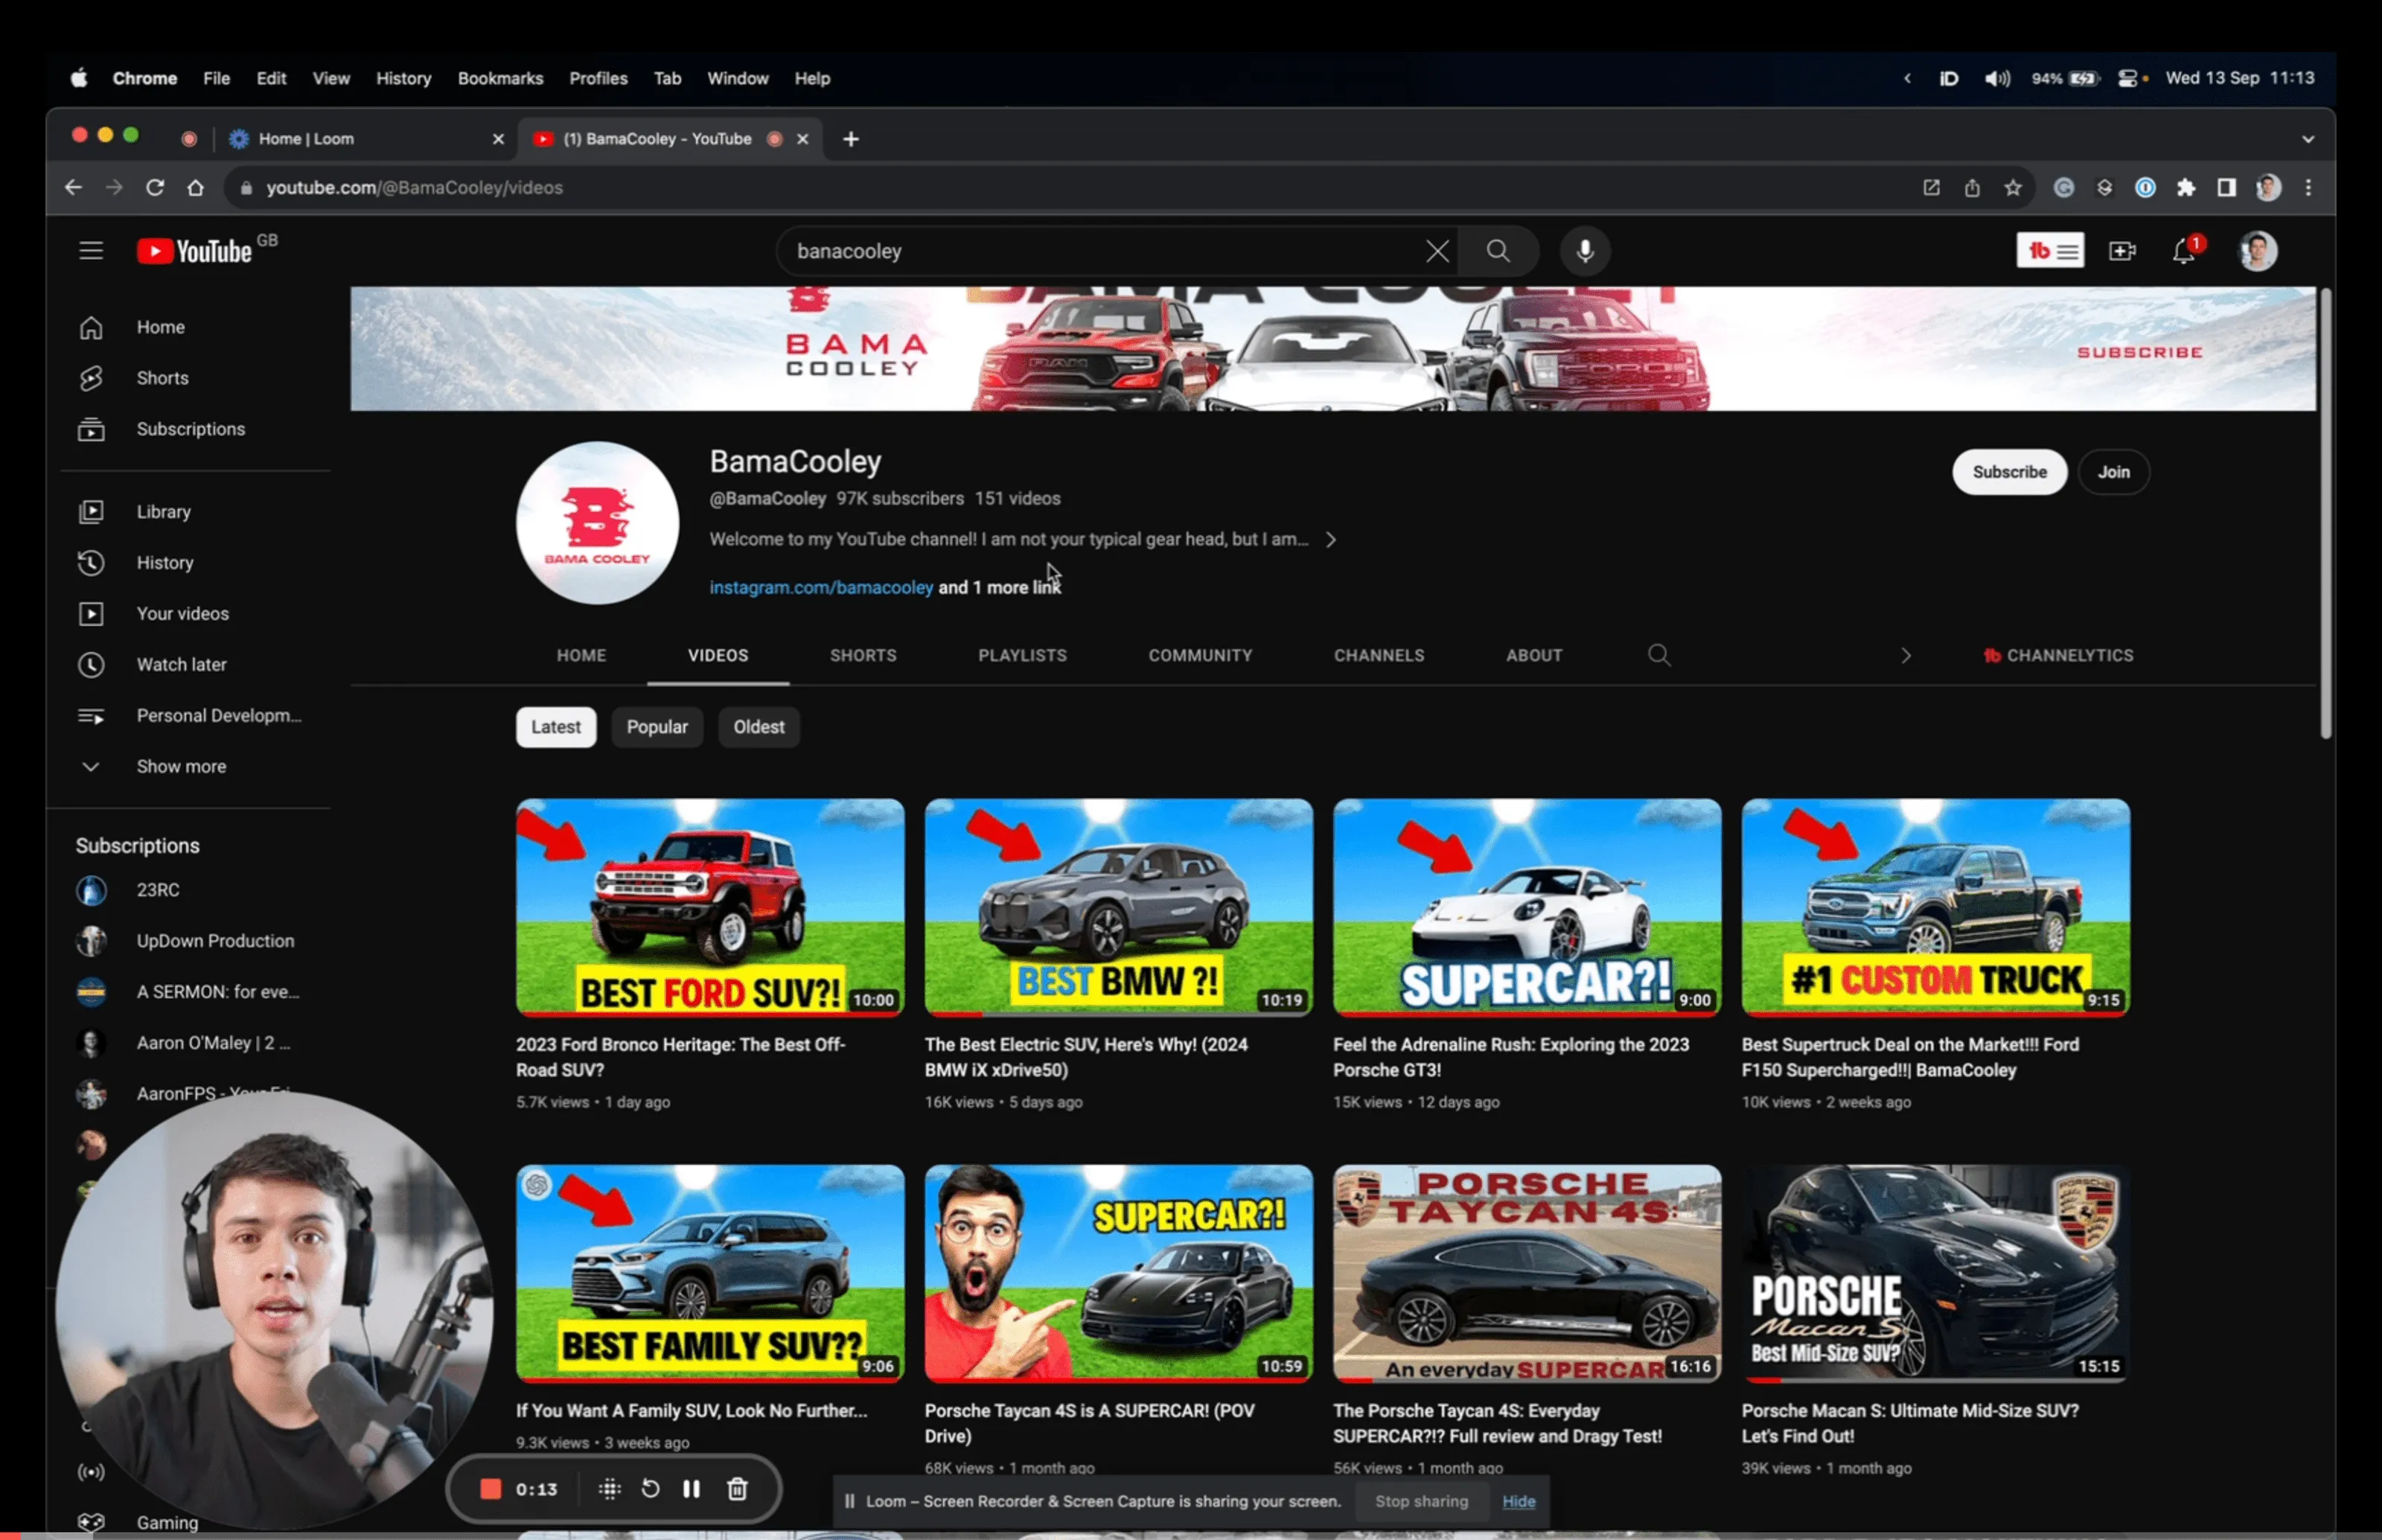Expand hidden menu bar items chevron
Screen dimensions: 2382x1540
click(1907, 78)
